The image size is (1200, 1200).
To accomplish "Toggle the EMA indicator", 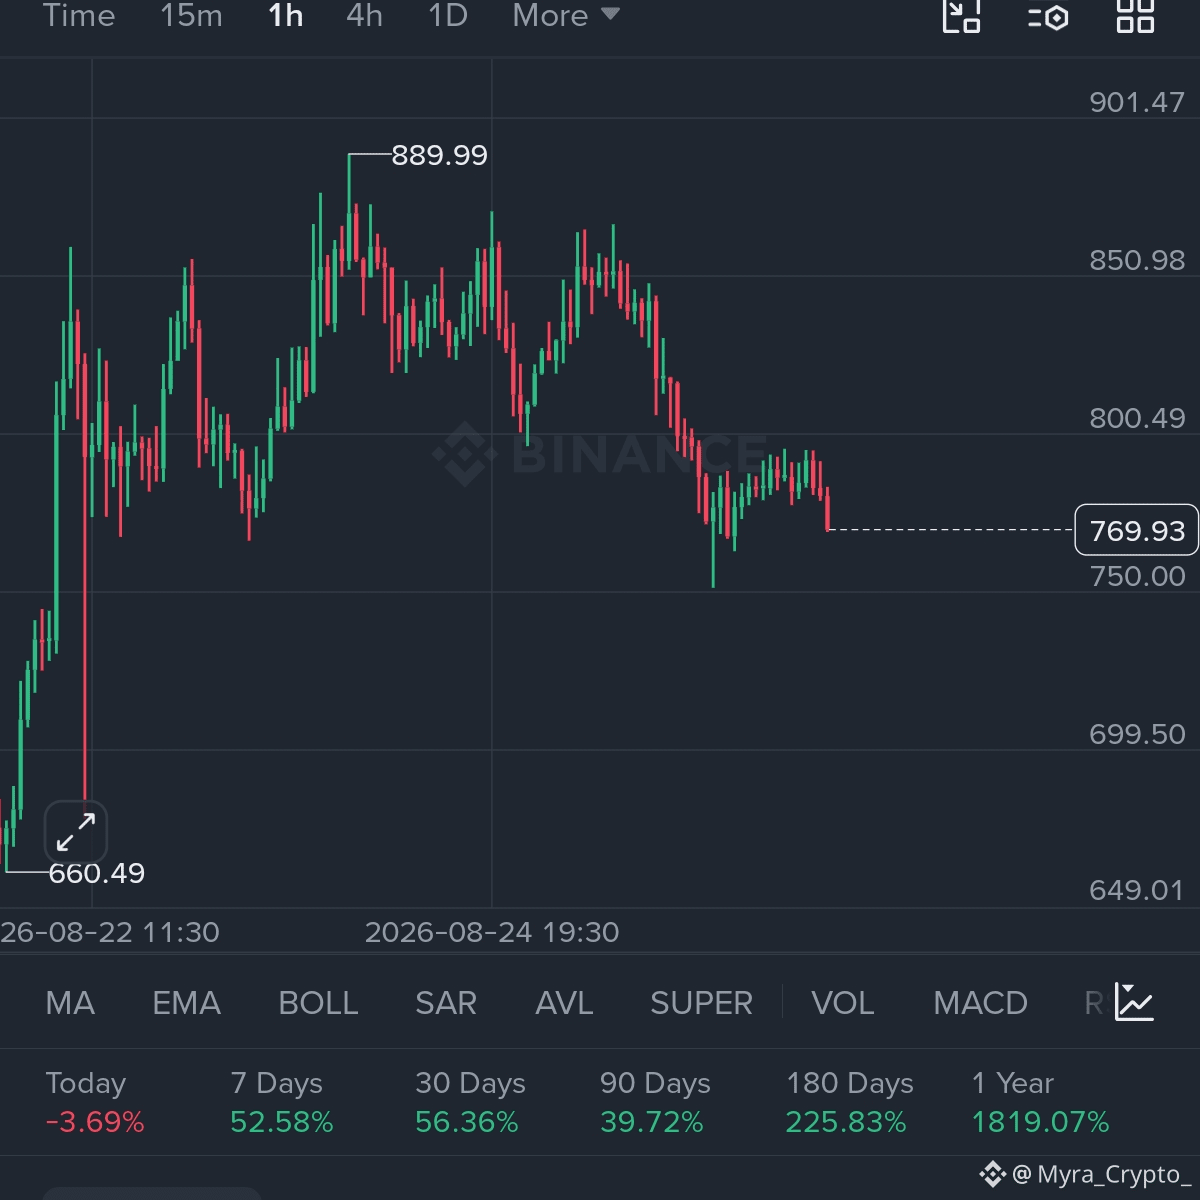I will click(186, 1003).
